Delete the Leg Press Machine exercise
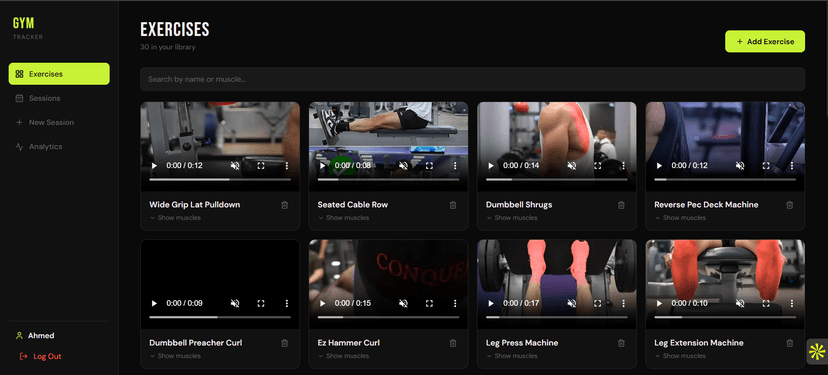The width and height of the screenshot is (828, 375). pyautogui.click(x=621, y=343)
